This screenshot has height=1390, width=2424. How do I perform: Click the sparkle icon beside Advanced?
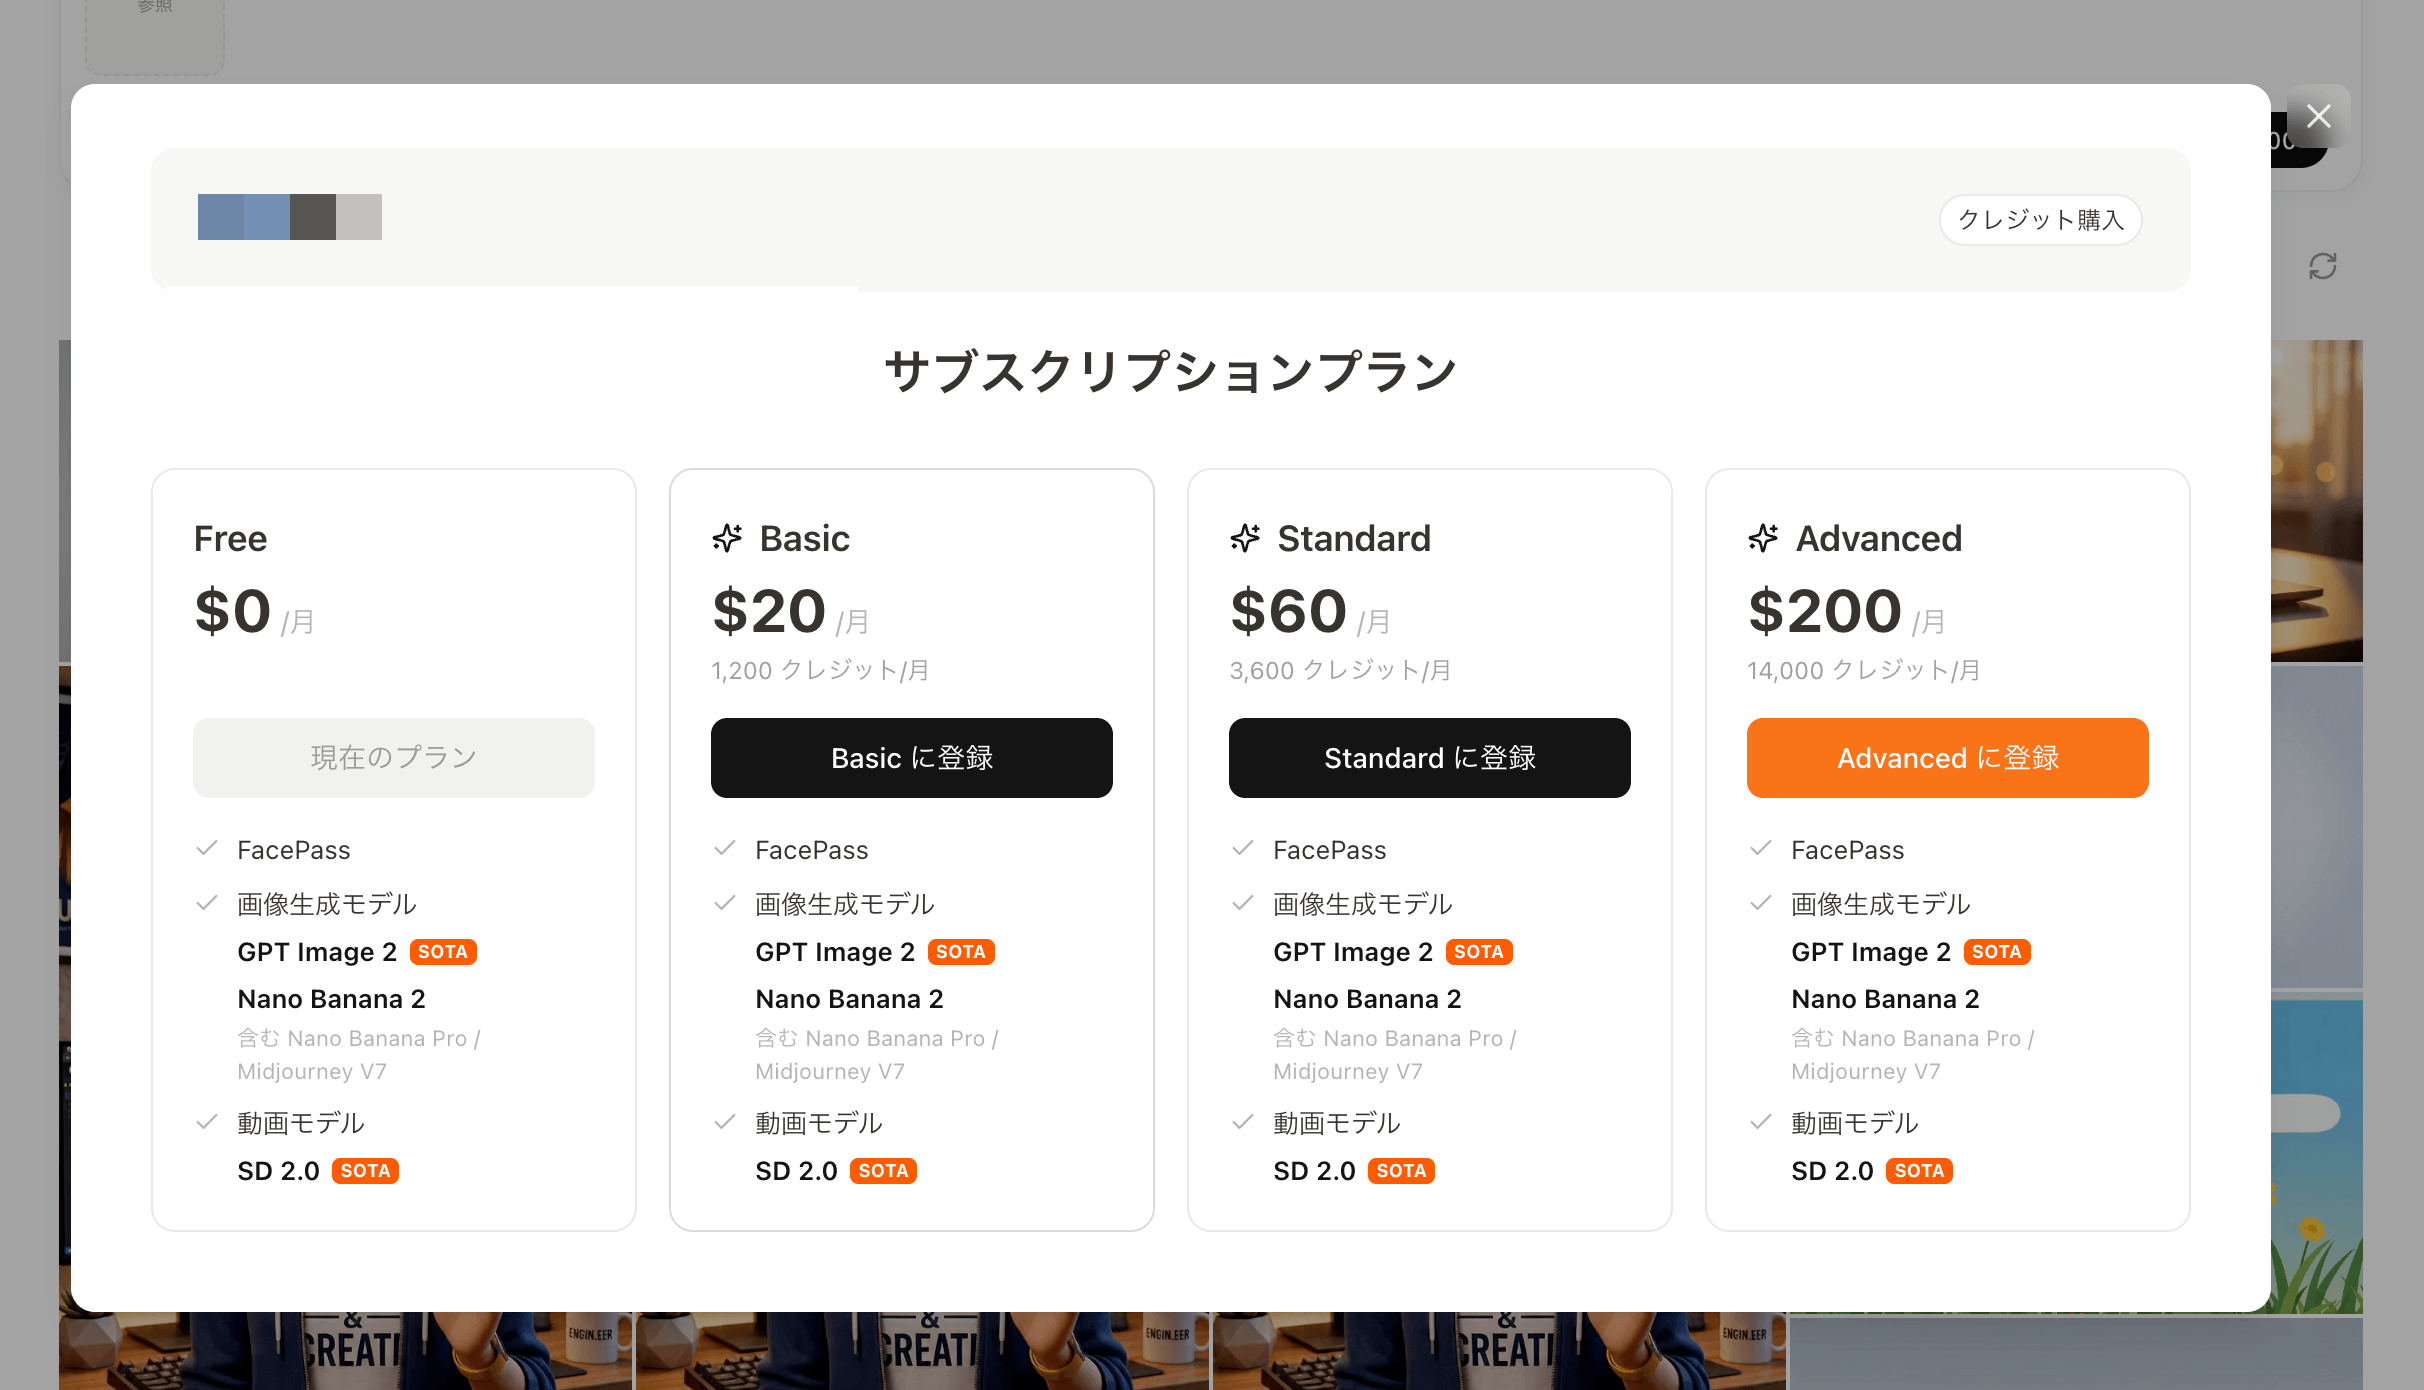coord(1763,538)
